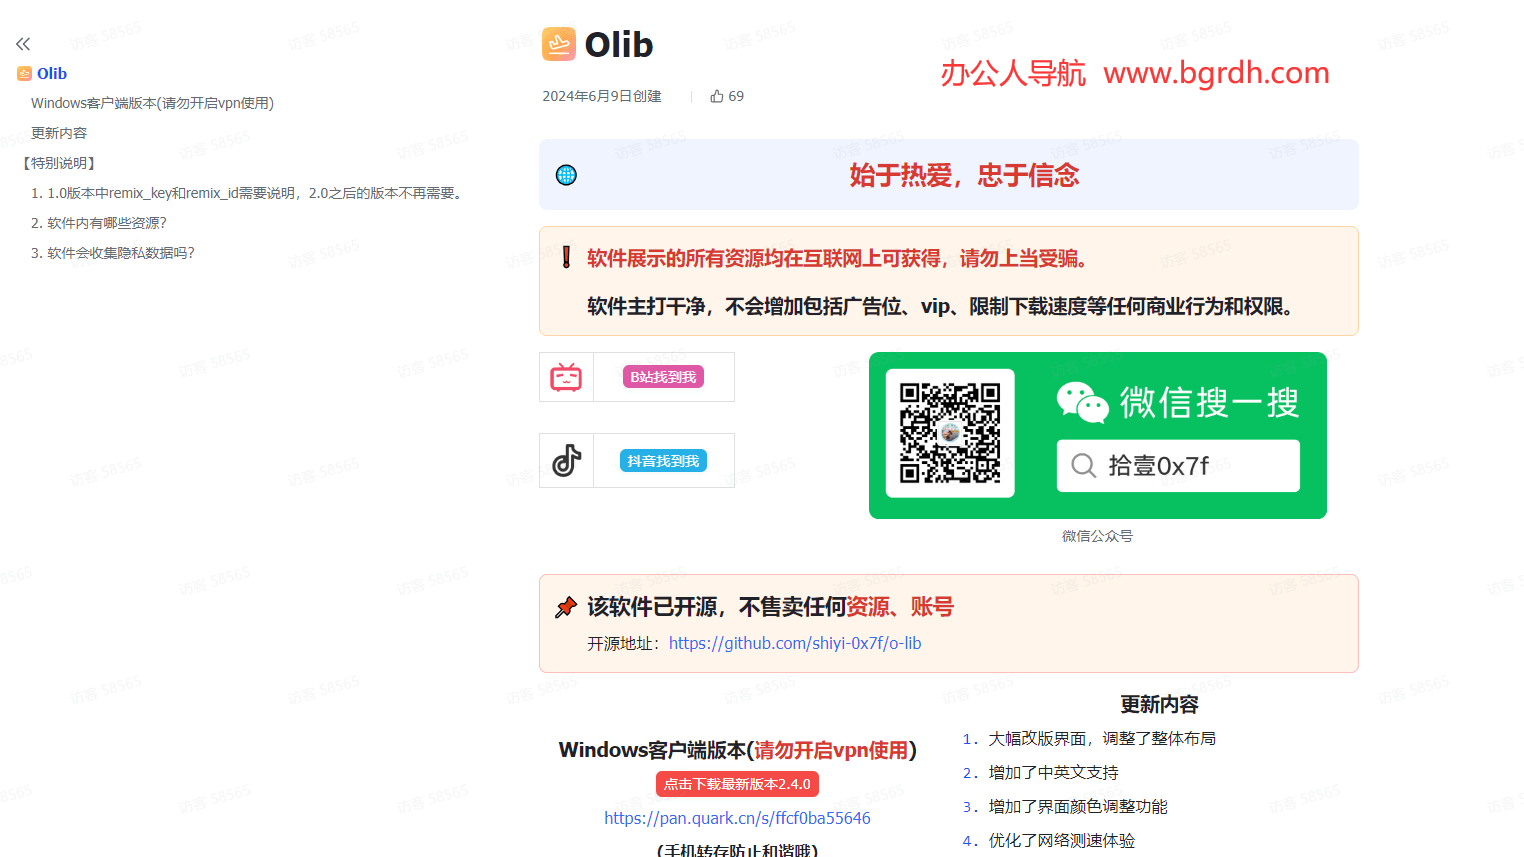Image resolution: width=1524 pixels, height=857 pixels.
Task: Click the 点击下载最新版本2.4.0 download button
Action: 737,784
